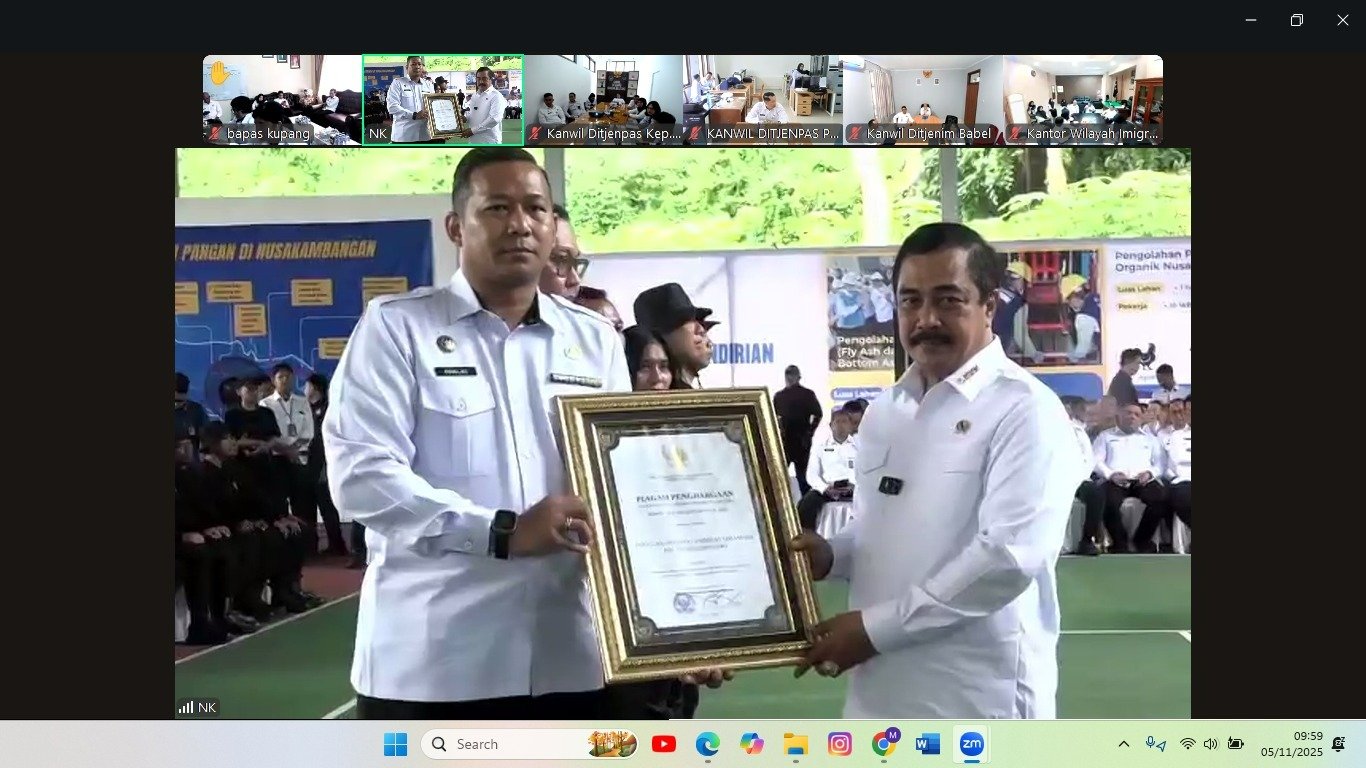Open the volume control from the system tray
This screenshot has height=768, width=1366.
(x=1210, y=744)
